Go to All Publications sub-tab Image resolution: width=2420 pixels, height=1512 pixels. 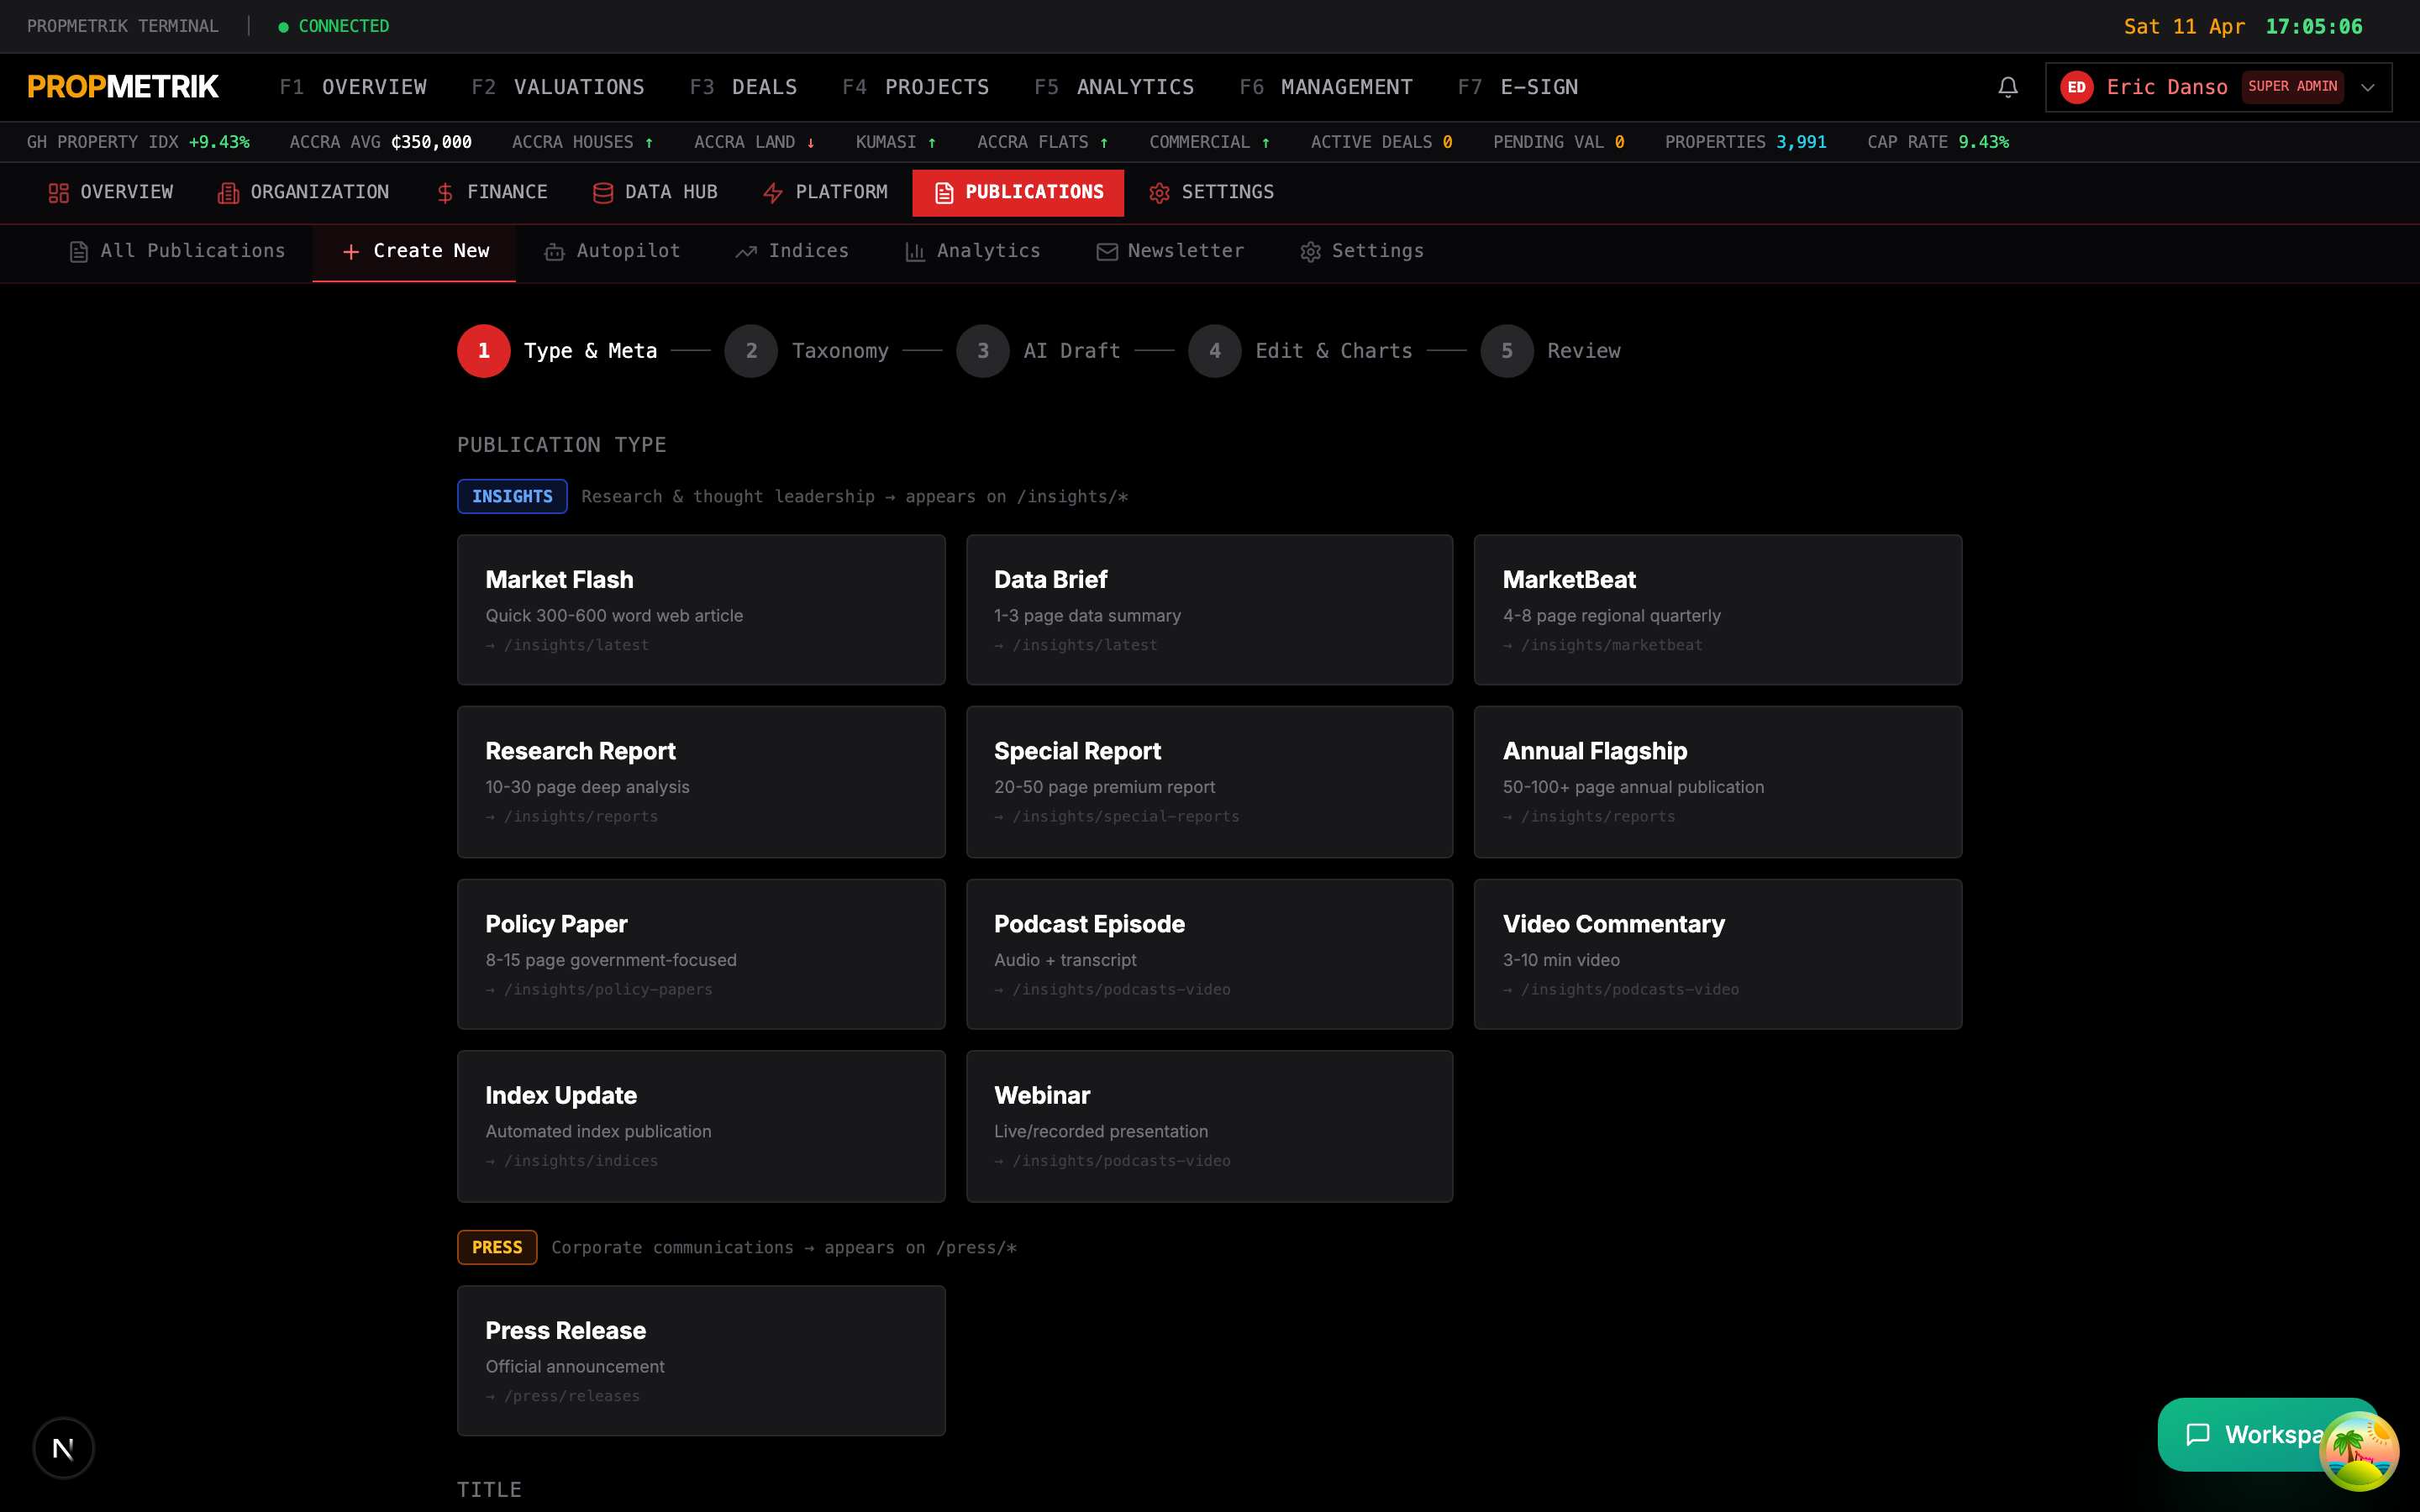click(x=177, y=251)
